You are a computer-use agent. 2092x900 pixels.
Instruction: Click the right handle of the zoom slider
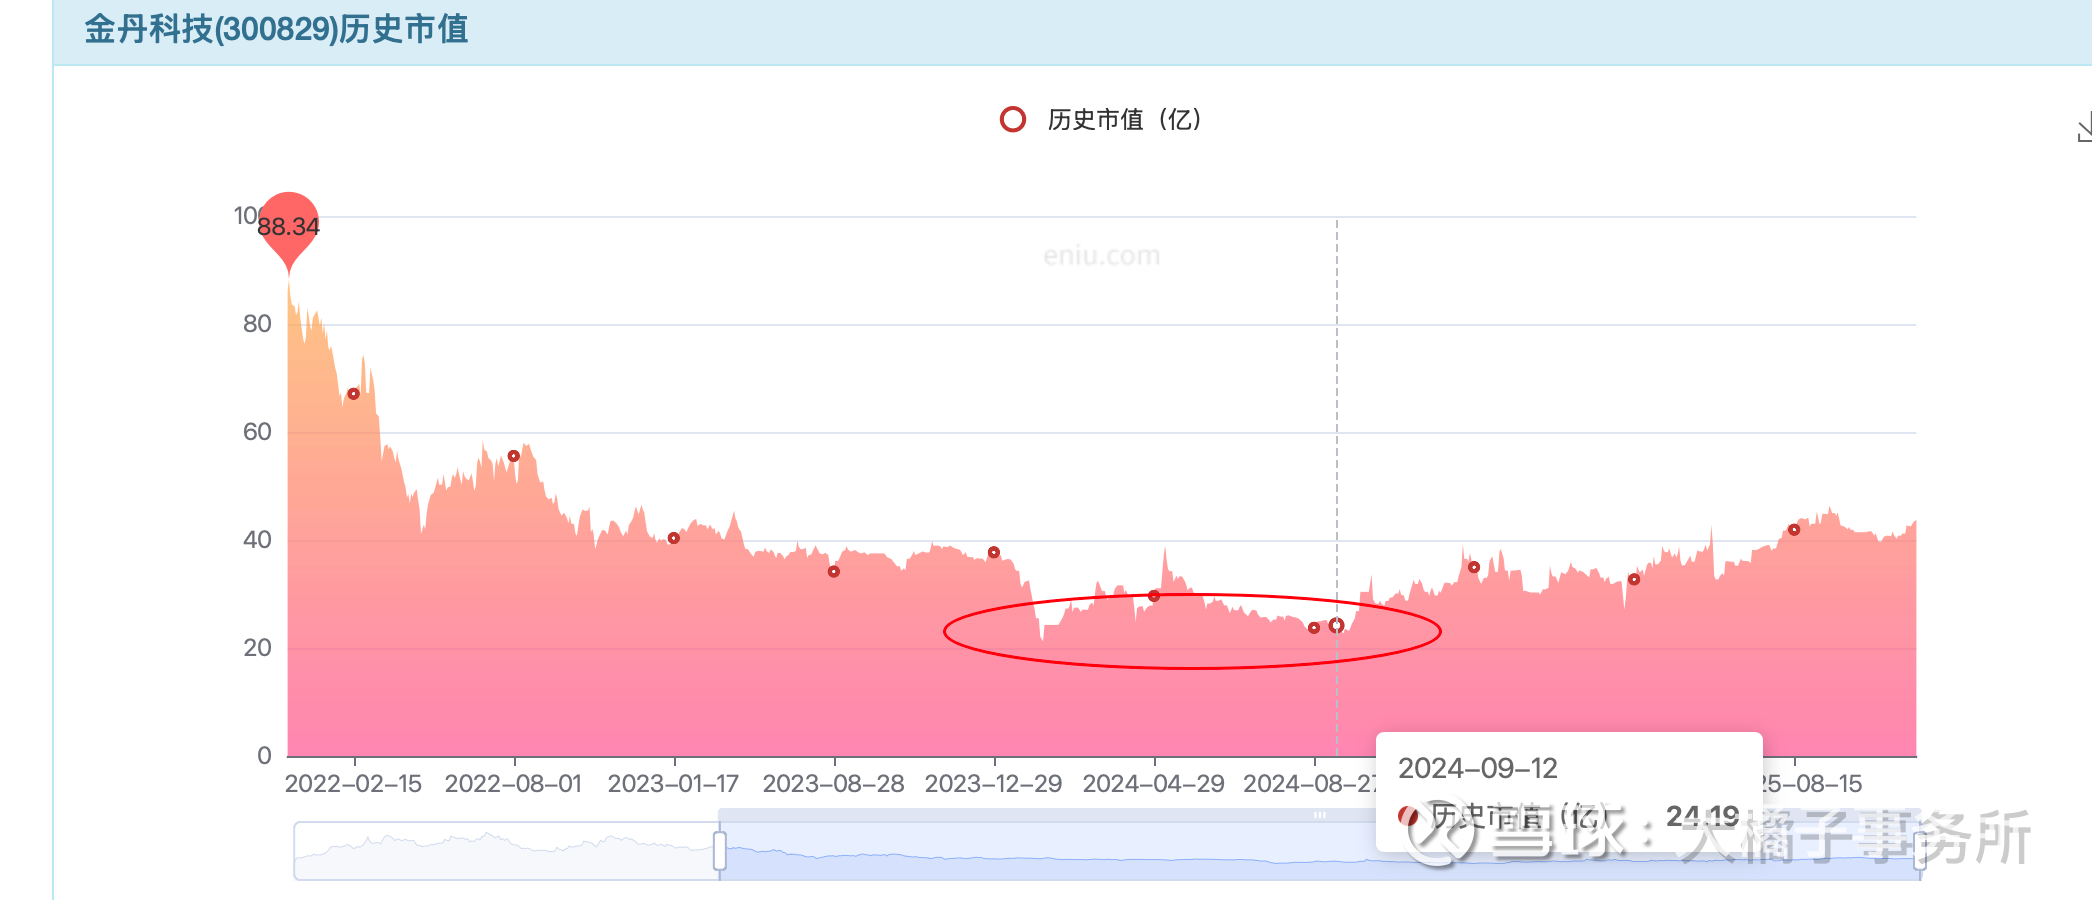(x=1920, y=851)
